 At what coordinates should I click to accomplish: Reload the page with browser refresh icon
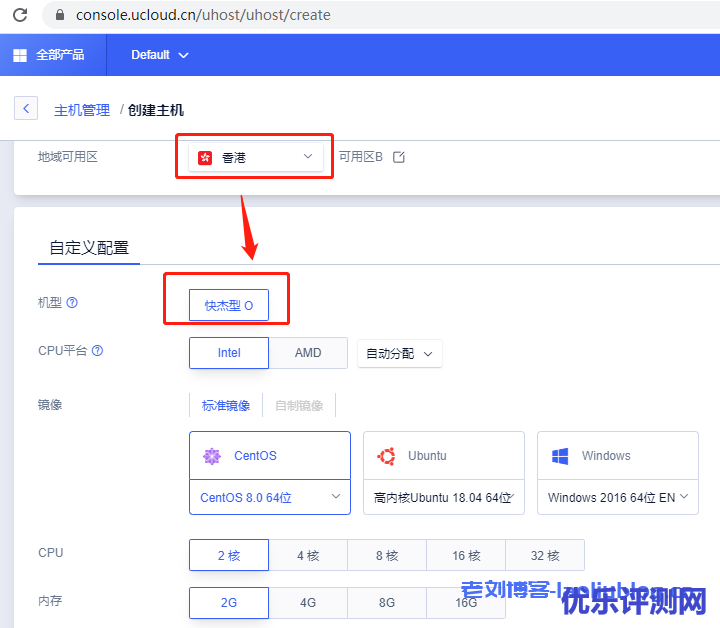point(19,15)
